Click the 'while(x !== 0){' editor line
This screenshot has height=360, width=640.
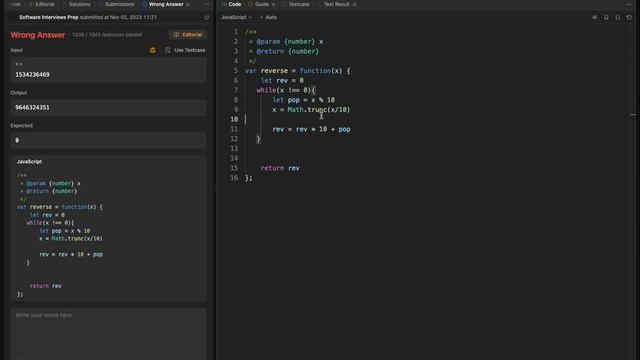pyautogui.click(x=286, y=90)
